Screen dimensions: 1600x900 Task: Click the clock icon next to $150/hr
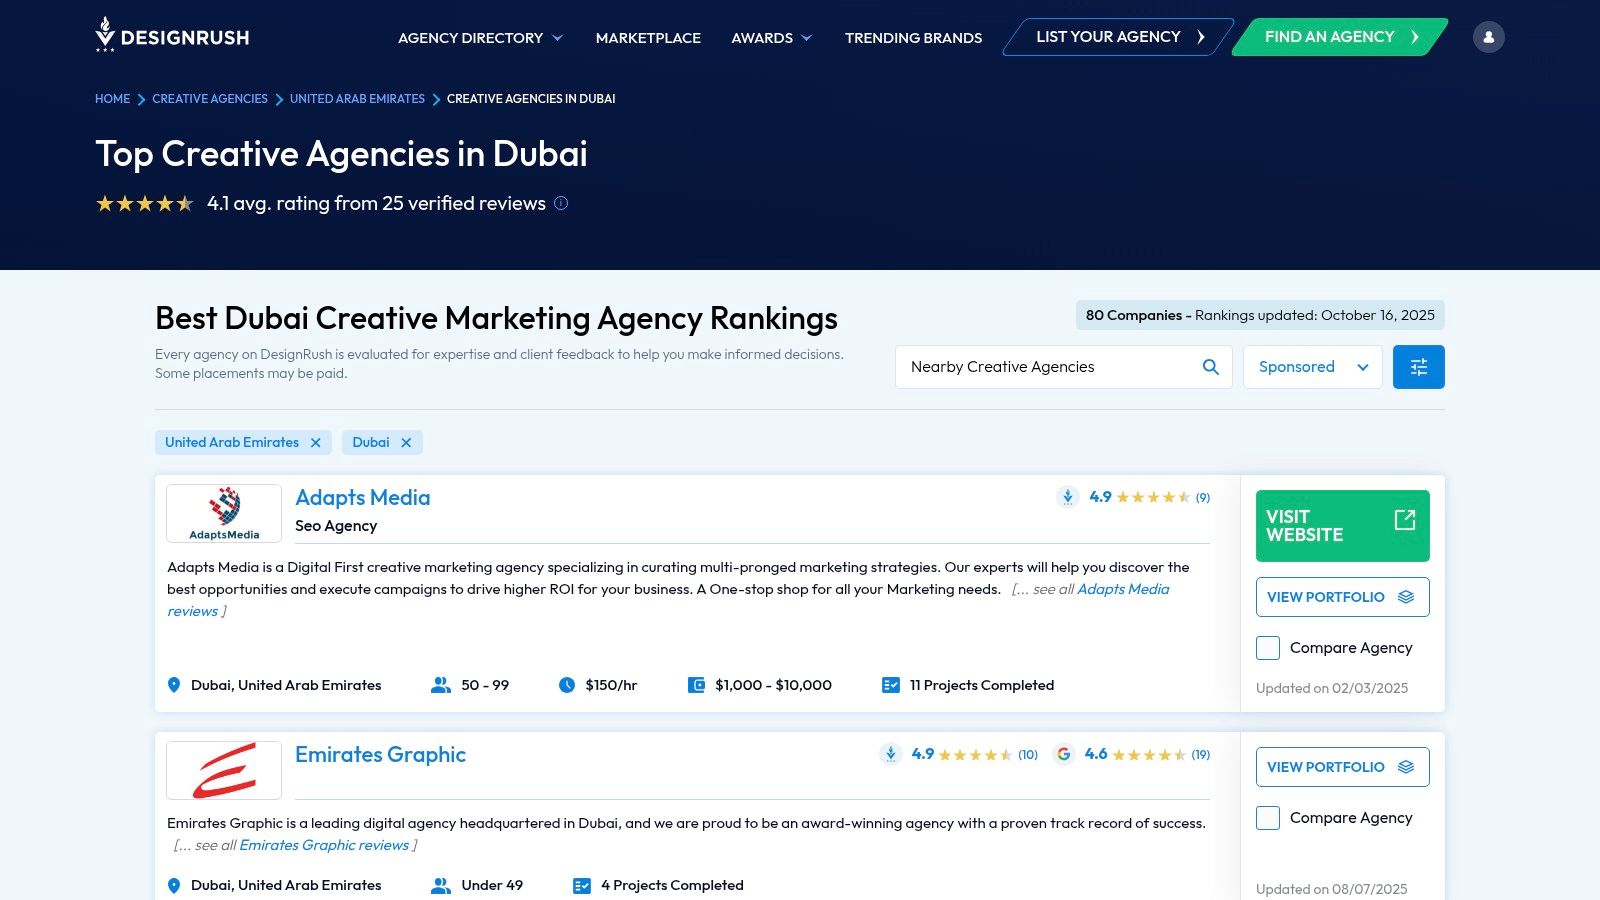[x=567, y=685]
